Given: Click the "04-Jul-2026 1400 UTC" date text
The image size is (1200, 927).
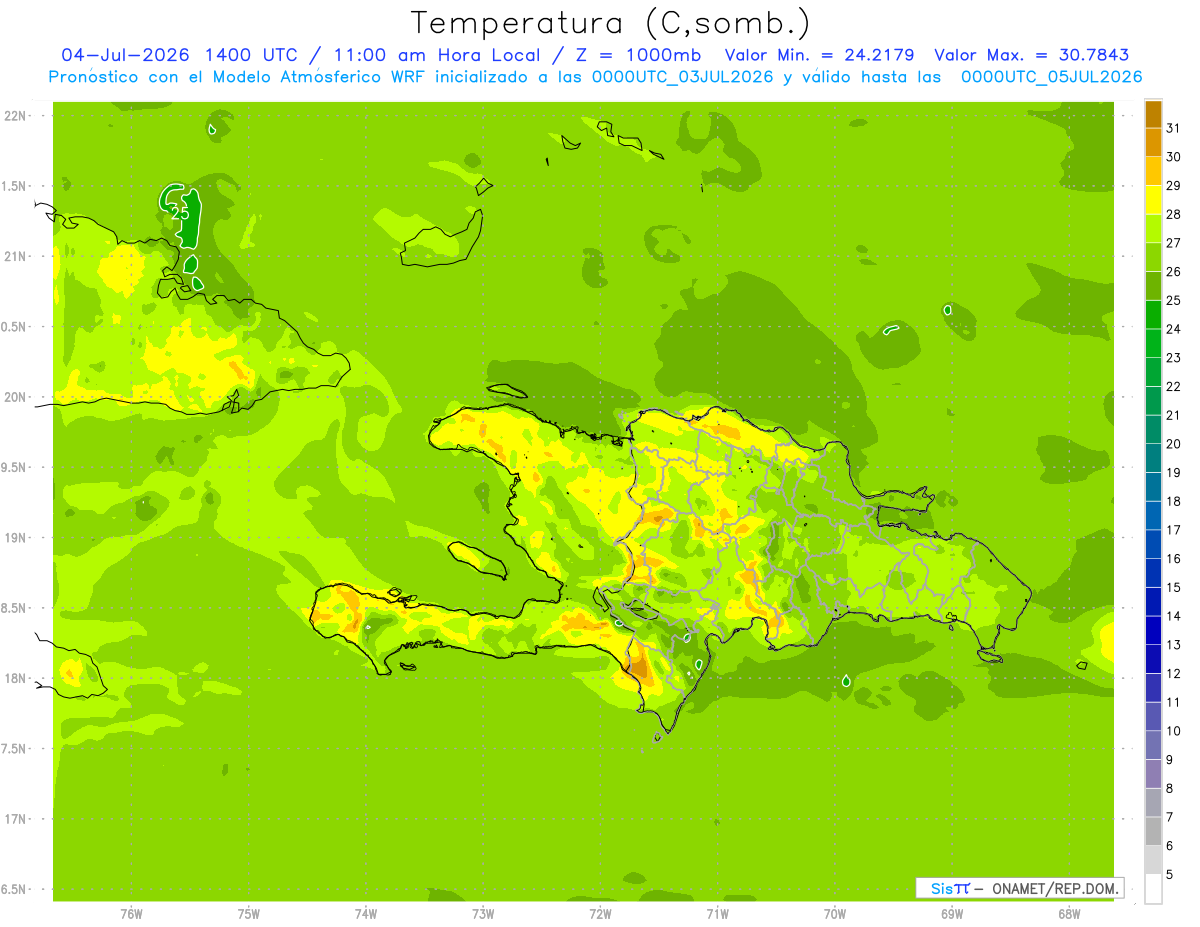Looking at the screenshot, I should click(x=179, y=55).
